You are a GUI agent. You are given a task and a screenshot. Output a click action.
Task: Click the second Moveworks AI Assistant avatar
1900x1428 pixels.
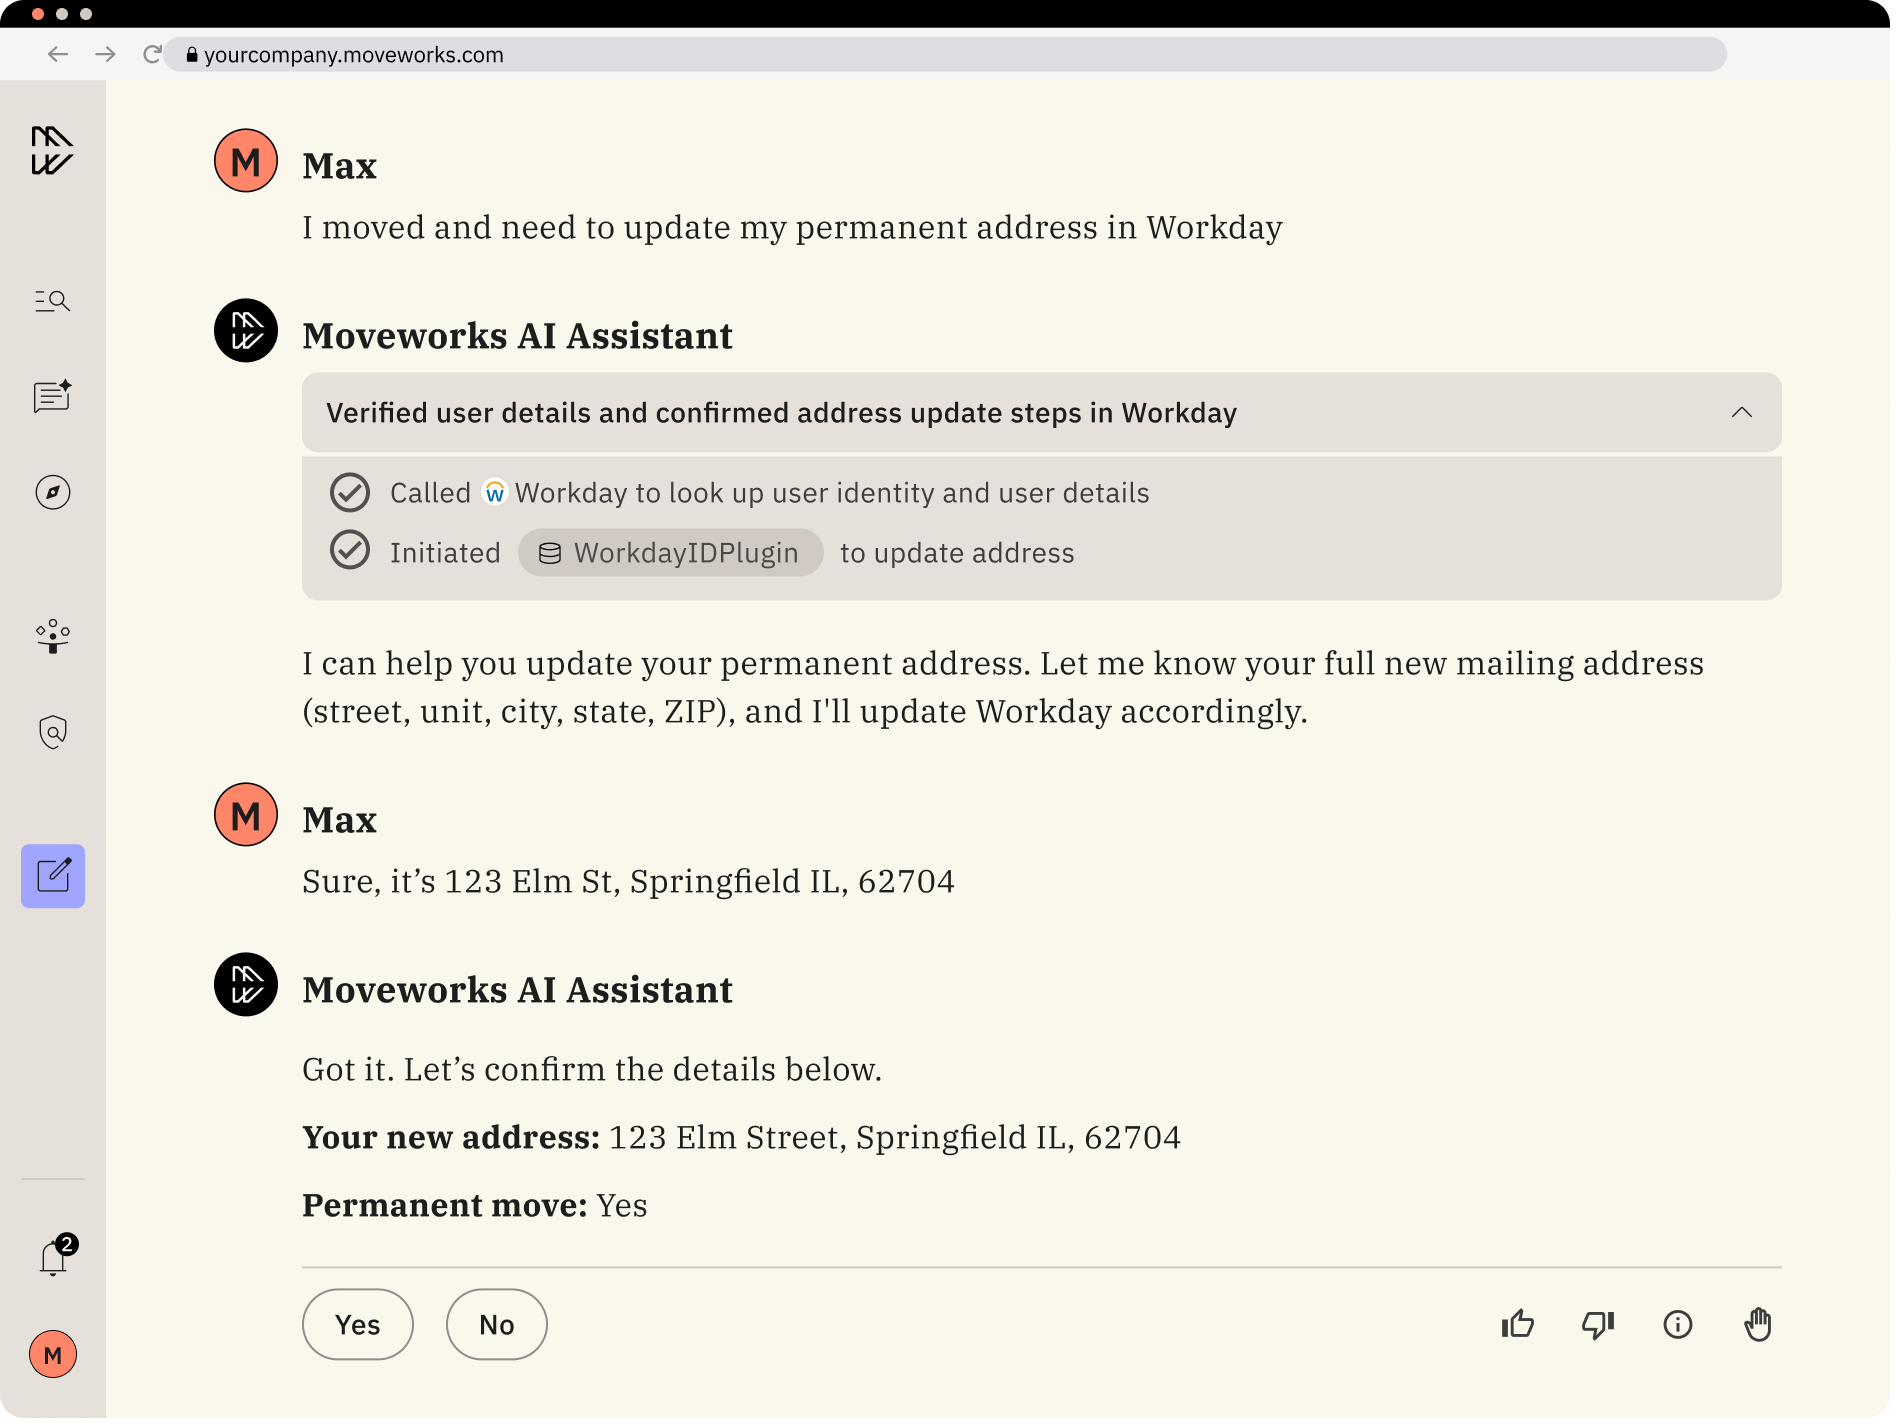(x=246, y=985)
